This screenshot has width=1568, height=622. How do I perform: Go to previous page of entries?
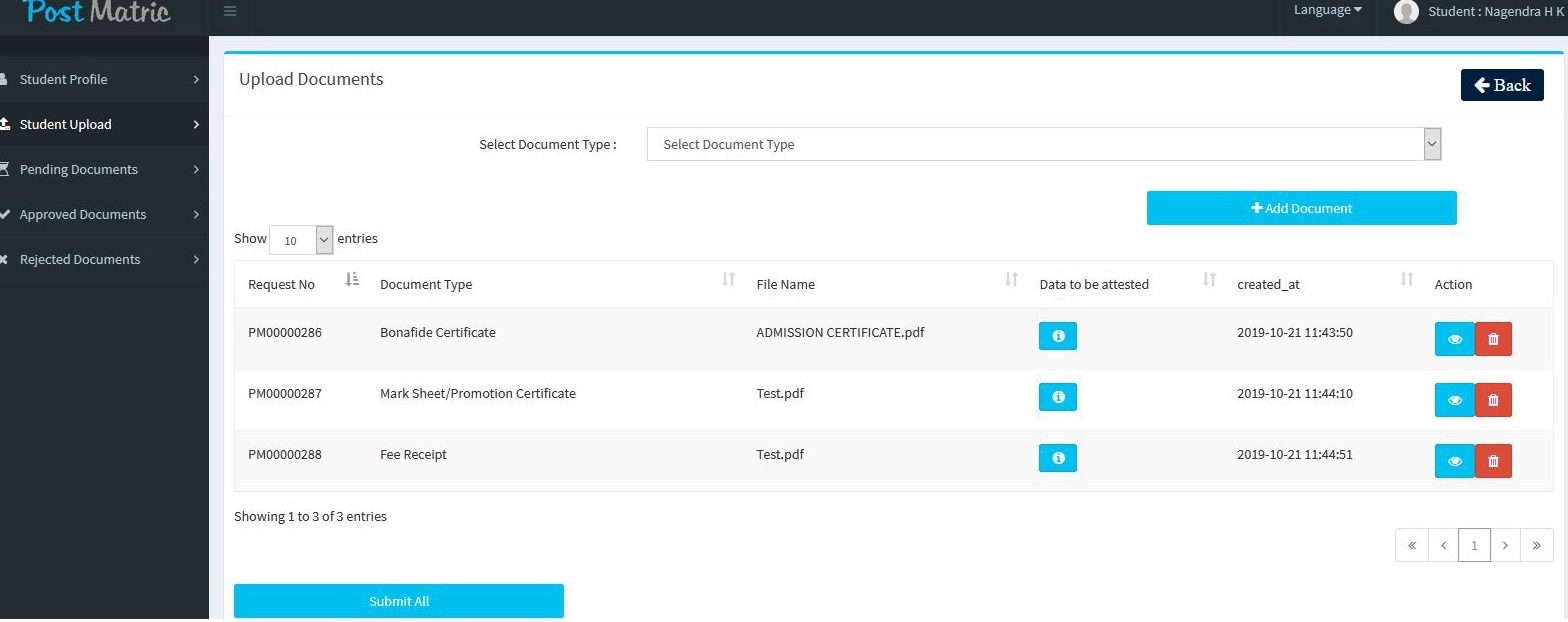point(1443,545)
